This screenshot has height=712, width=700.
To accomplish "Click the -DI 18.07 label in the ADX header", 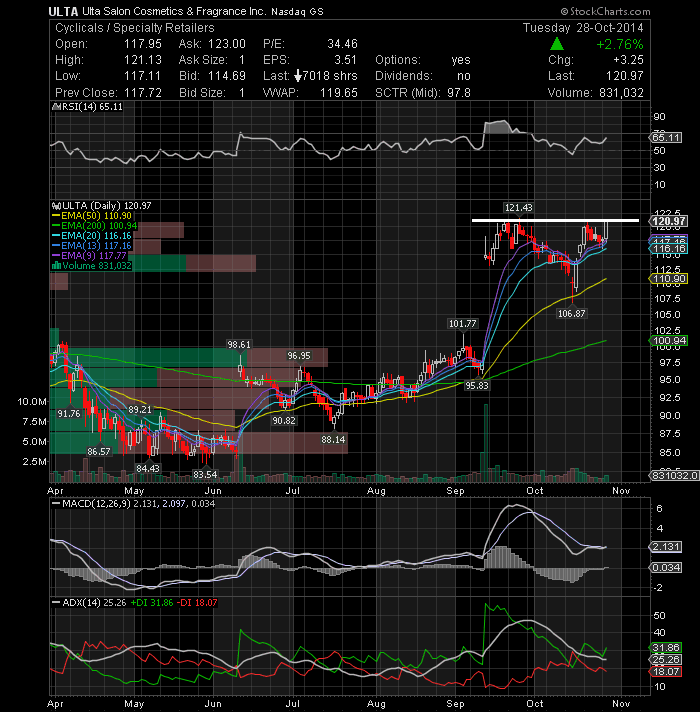I will [197, 603].
